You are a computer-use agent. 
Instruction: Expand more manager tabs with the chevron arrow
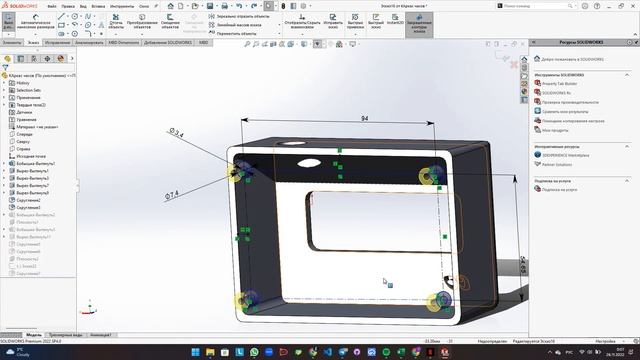pos(72,59)
